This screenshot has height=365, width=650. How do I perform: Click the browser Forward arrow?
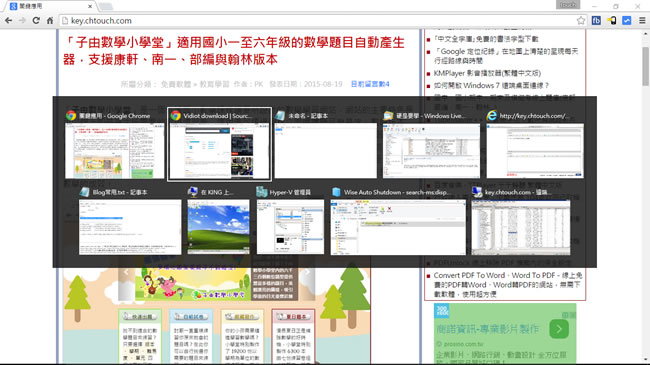coord(22,20)
